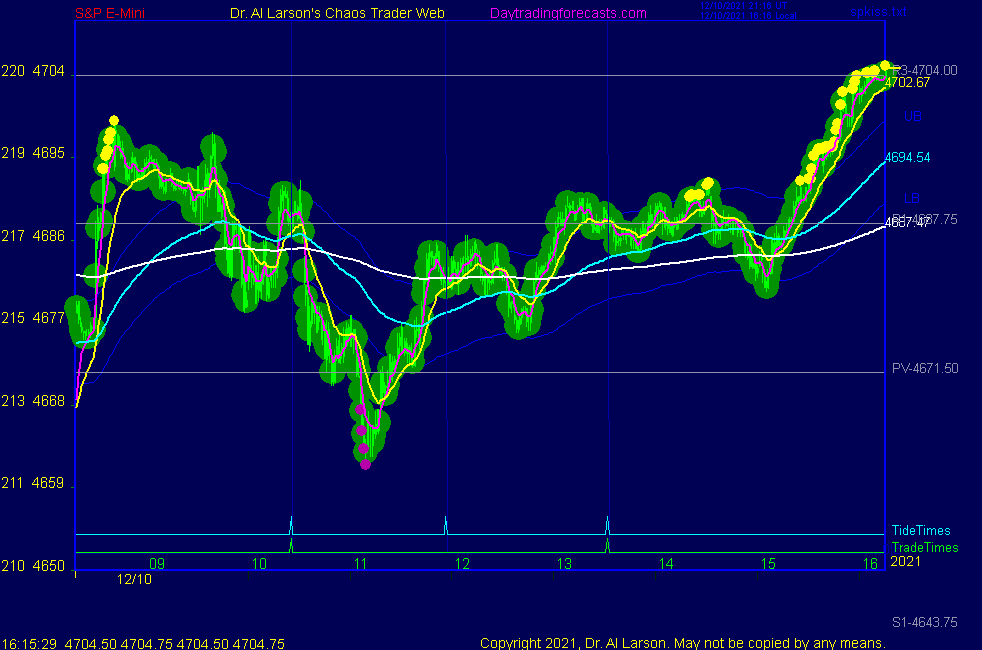
Task: Click the 15 hour axis label
Action: (768, 564)
